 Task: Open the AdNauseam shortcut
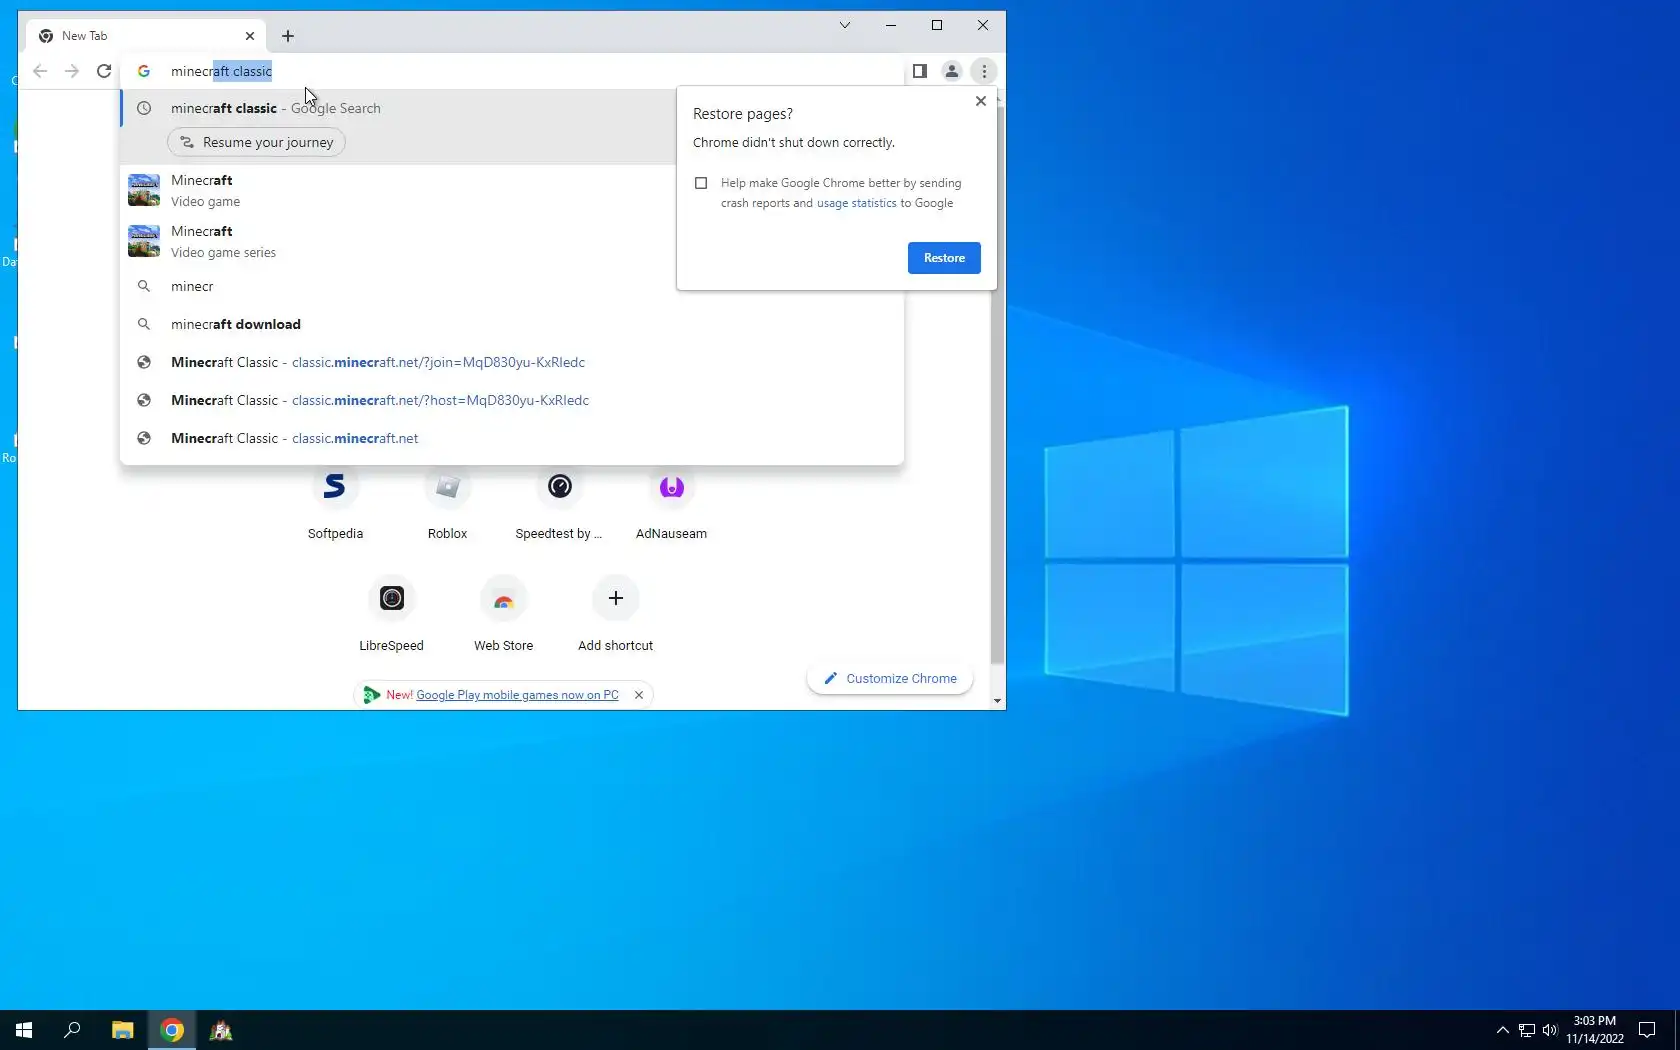click(671, 504)
